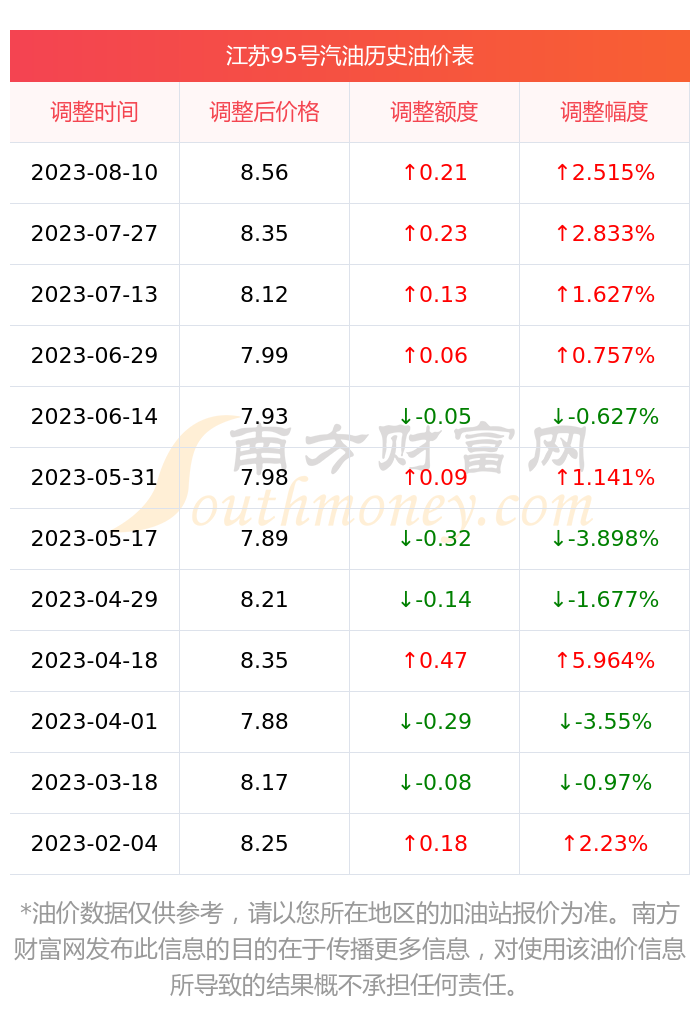Click the ↓-3.898% percentage cell
700x1013 pixels.
click(x=605, y=538)
